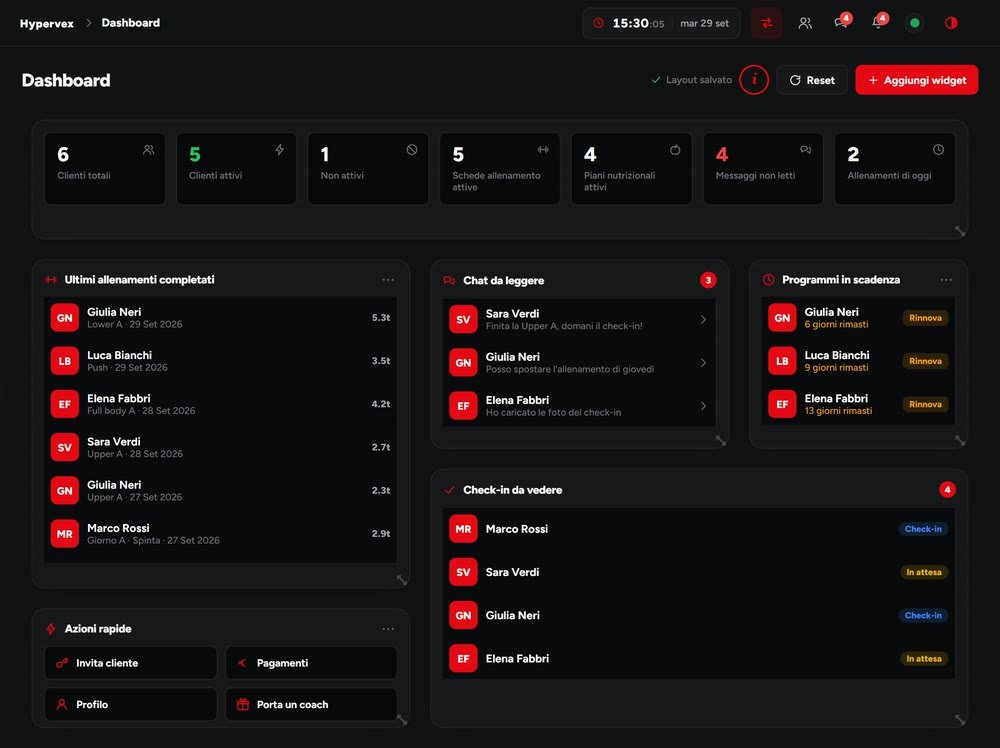Click EF avatar for Full body A workout

click(64, 404)
